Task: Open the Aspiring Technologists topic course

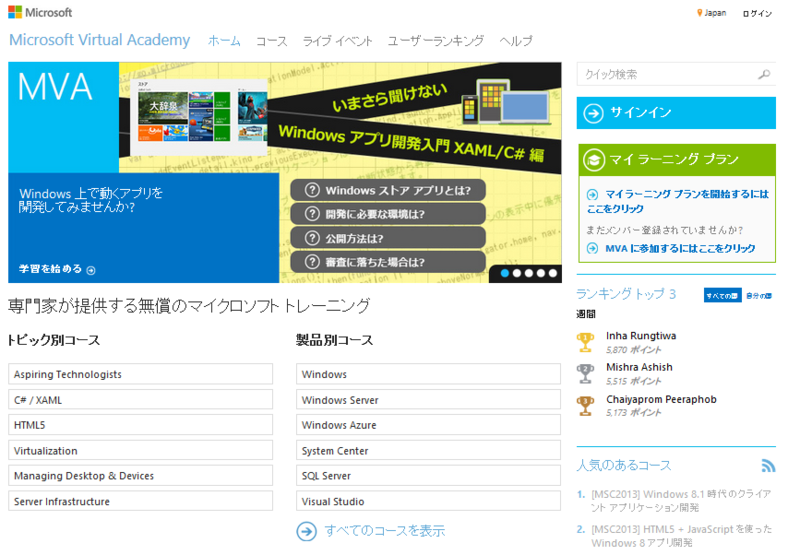Action: coord(140,374)
